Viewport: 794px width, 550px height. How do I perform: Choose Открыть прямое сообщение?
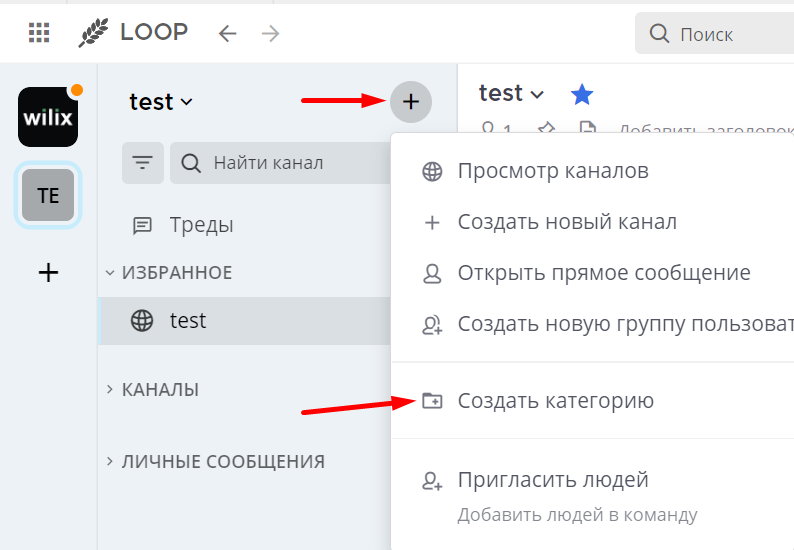[x=593, y=273]
